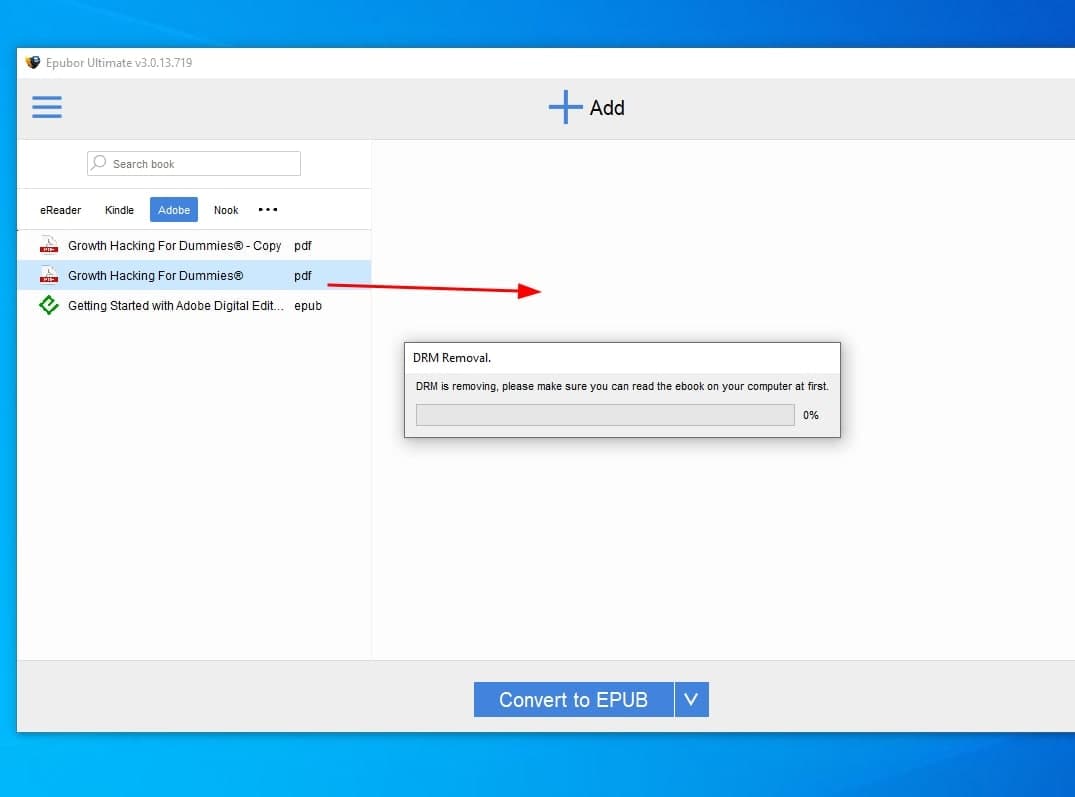Screen dimensions: 1075x797
Task: Open output format dropdown arrow beside Convert
Action: pos(691,700)
